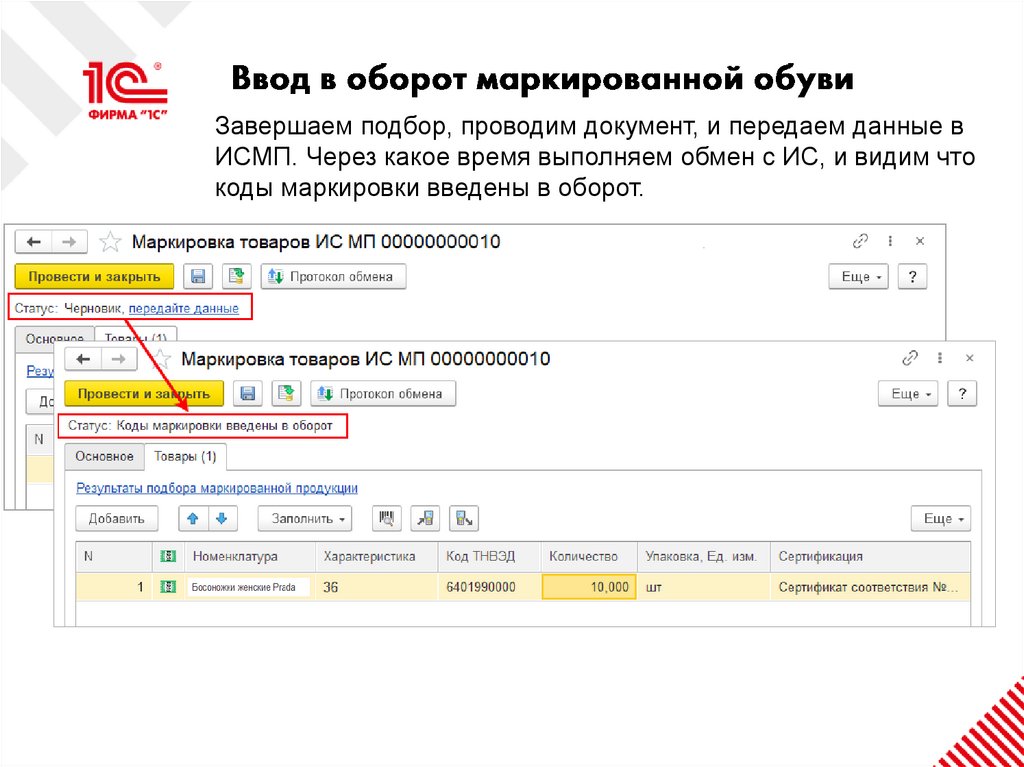This screenshot has width=1024, height=767.
Task: Click Упаковка, Ед. изм. column header
Action: coord(704,557)
